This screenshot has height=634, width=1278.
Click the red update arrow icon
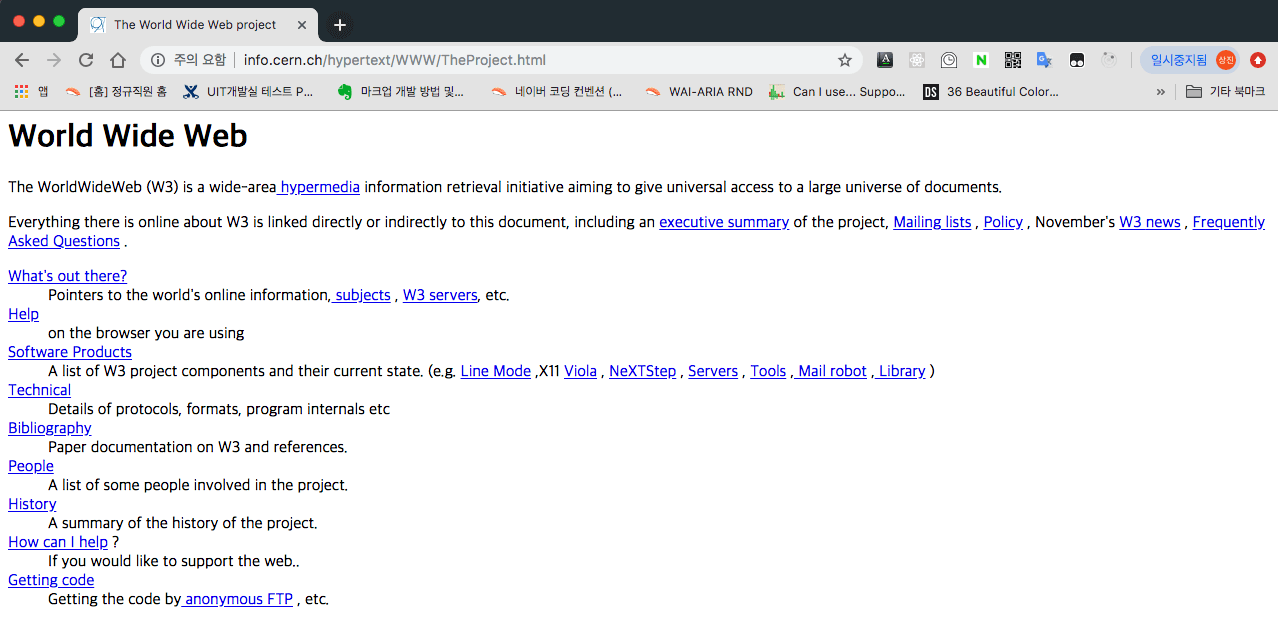(x=1258, y=60)
